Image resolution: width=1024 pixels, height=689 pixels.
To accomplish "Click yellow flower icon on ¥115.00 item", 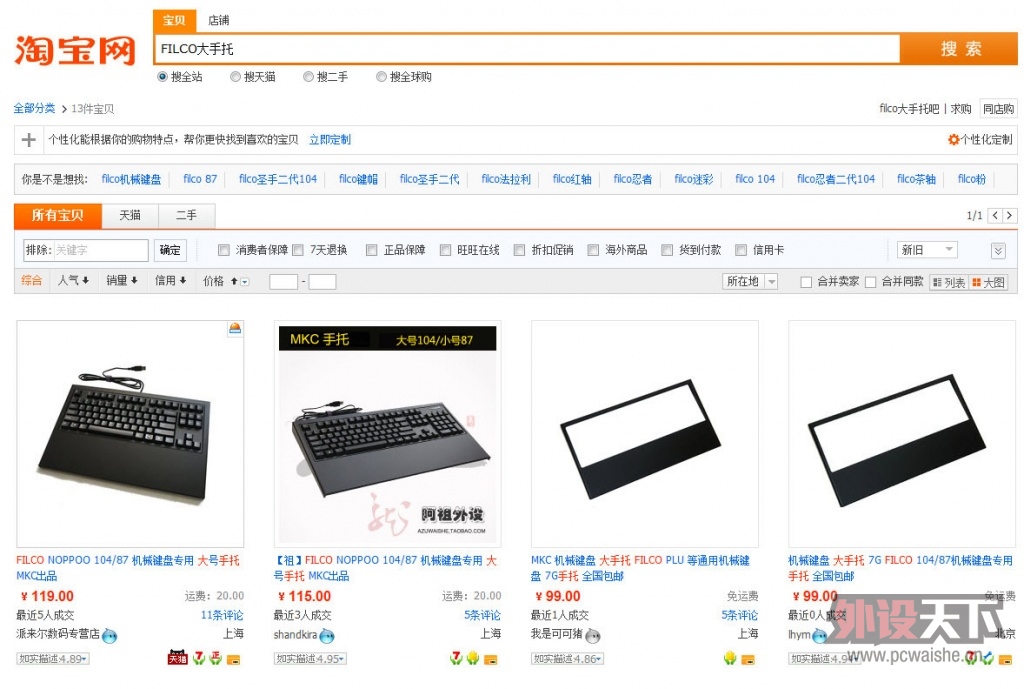I will tap(473, 658).
